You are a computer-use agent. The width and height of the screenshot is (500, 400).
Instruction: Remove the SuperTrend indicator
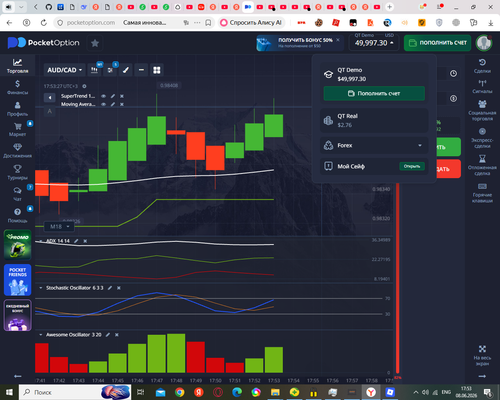point(122,96)
